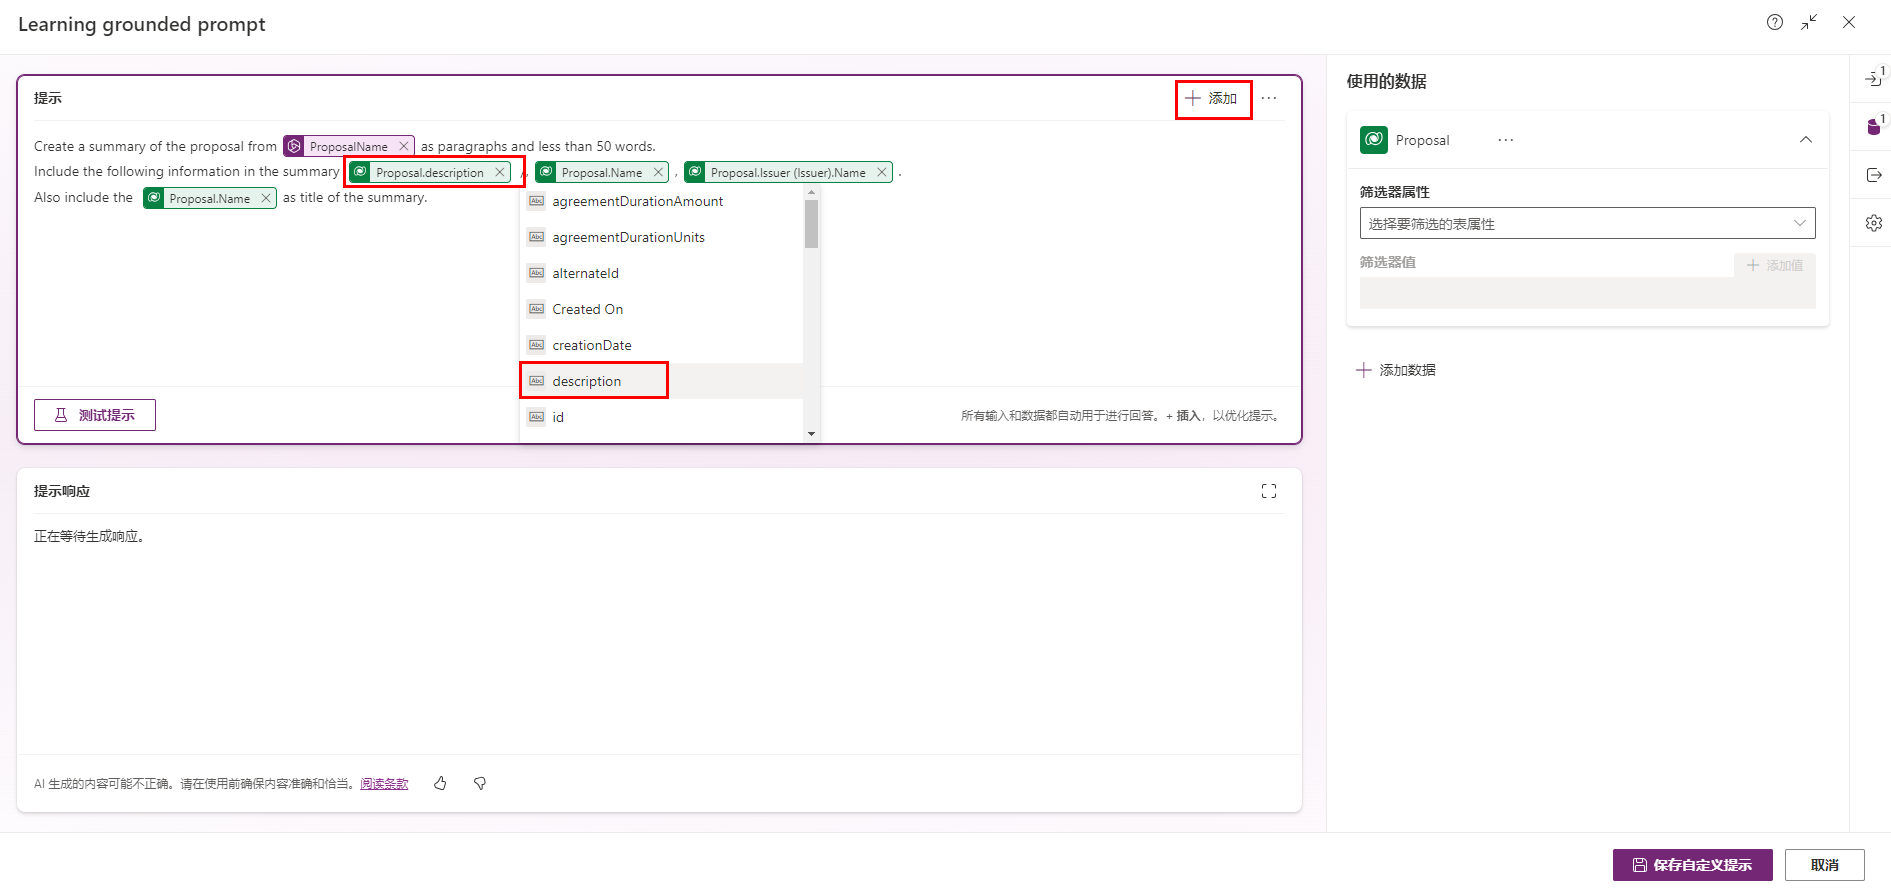This screenshot has width=1891, height=894.
Task: Open the data used icon in right rail
Action: pyautogui.click(x=1873, y=126)
